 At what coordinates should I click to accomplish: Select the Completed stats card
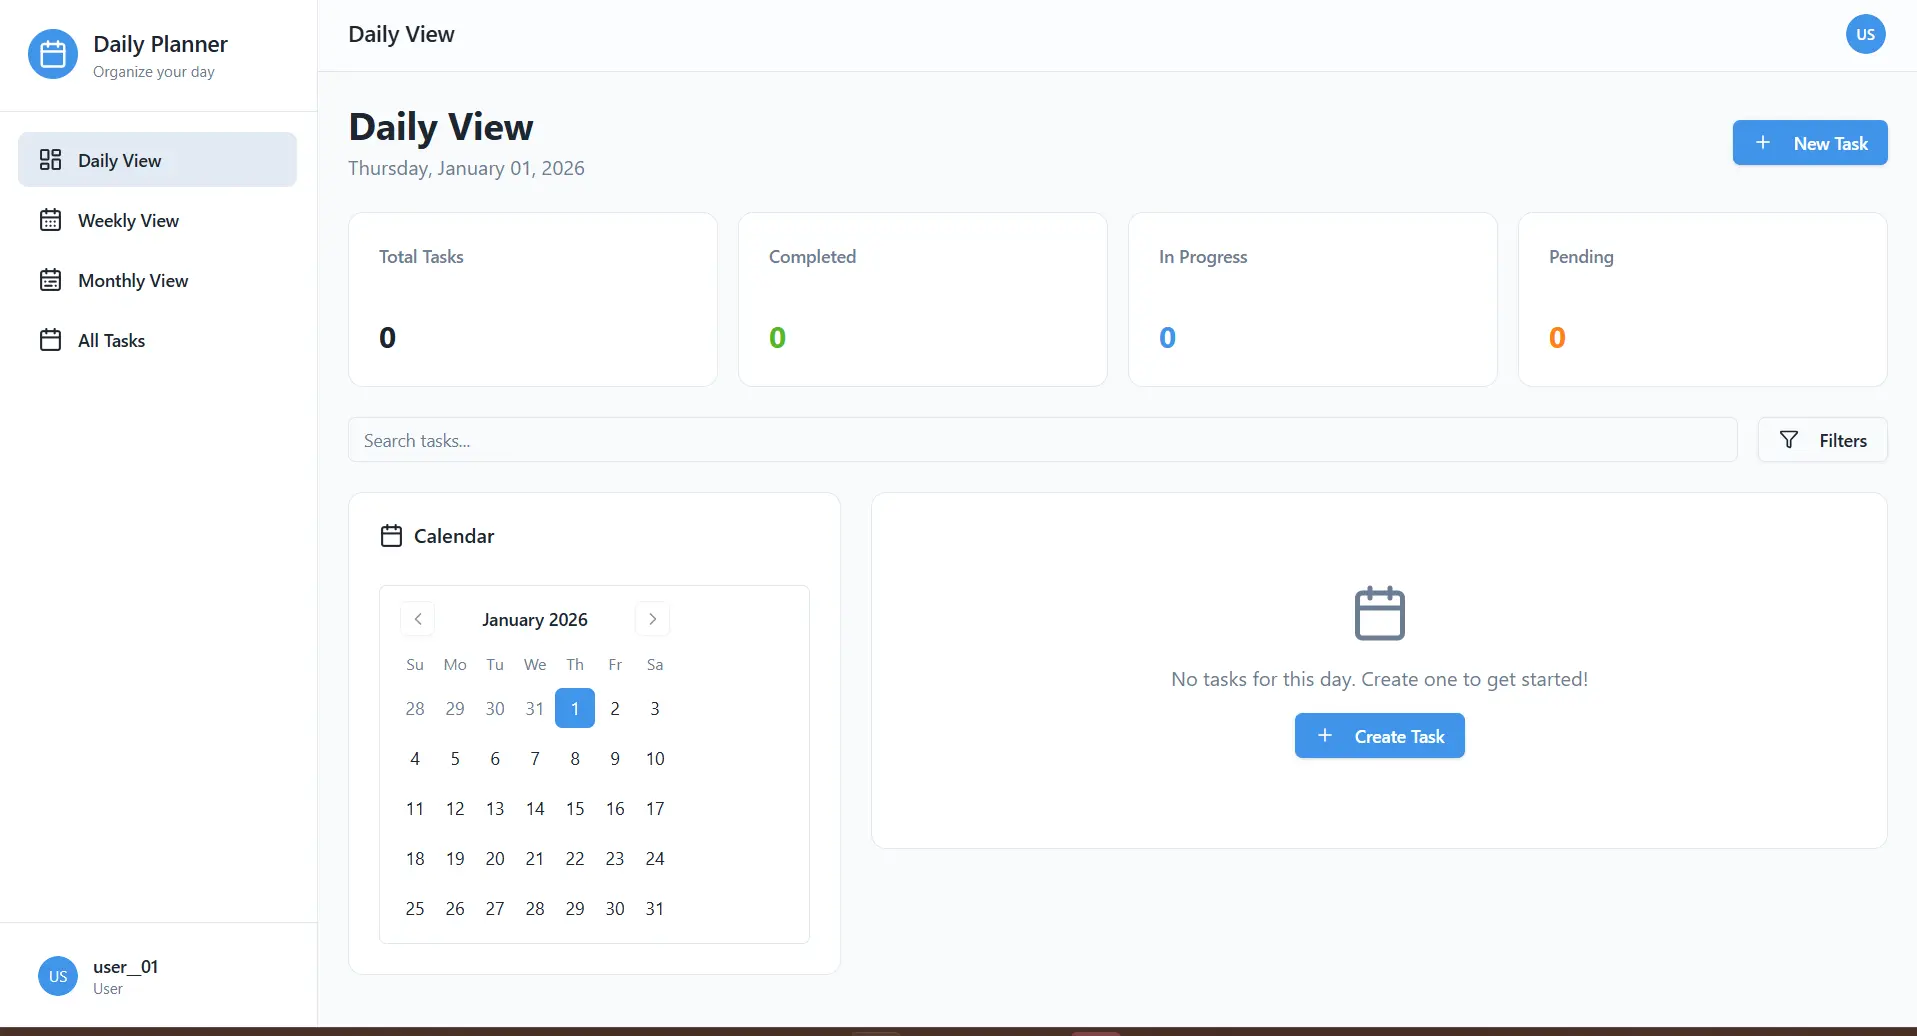[x=921, y=299]
